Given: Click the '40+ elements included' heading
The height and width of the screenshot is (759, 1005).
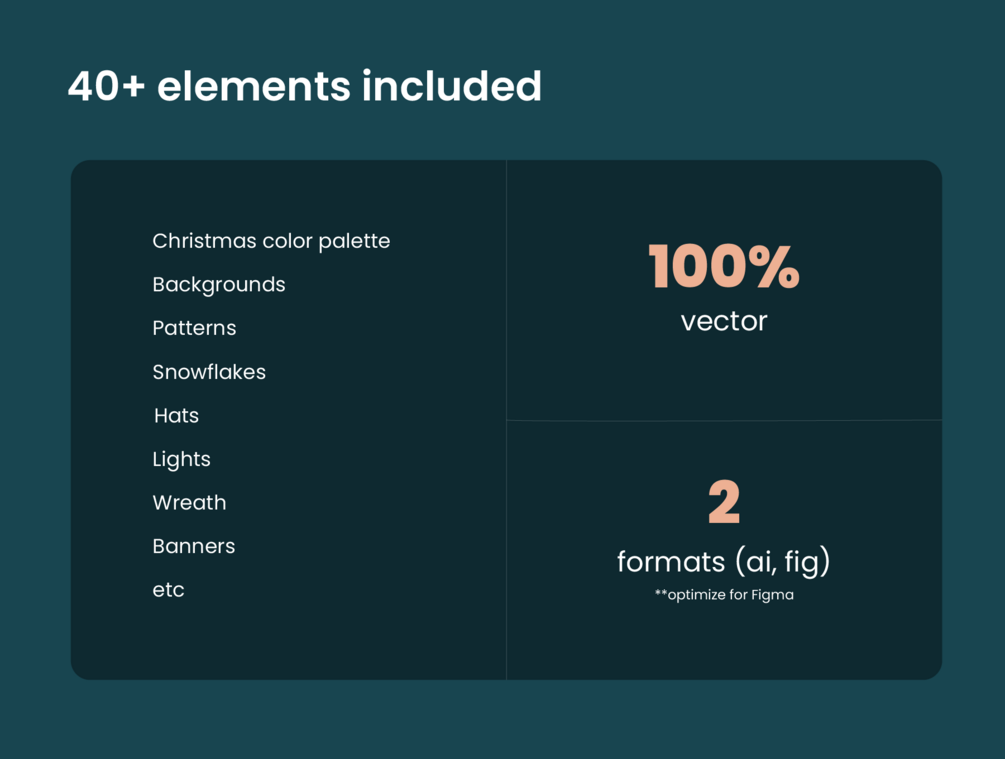Looking at the screenshot, I should tap(304, 86).
